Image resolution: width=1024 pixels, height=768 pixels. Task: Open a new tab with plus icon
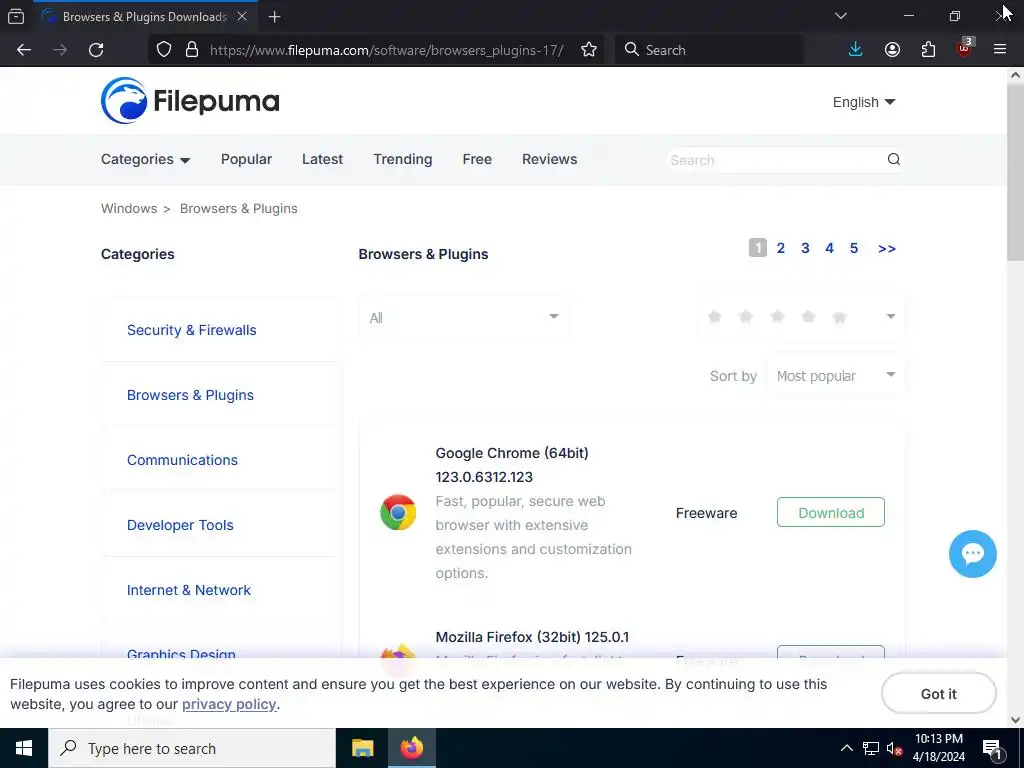pyautogui.click(x=274, y=17)
